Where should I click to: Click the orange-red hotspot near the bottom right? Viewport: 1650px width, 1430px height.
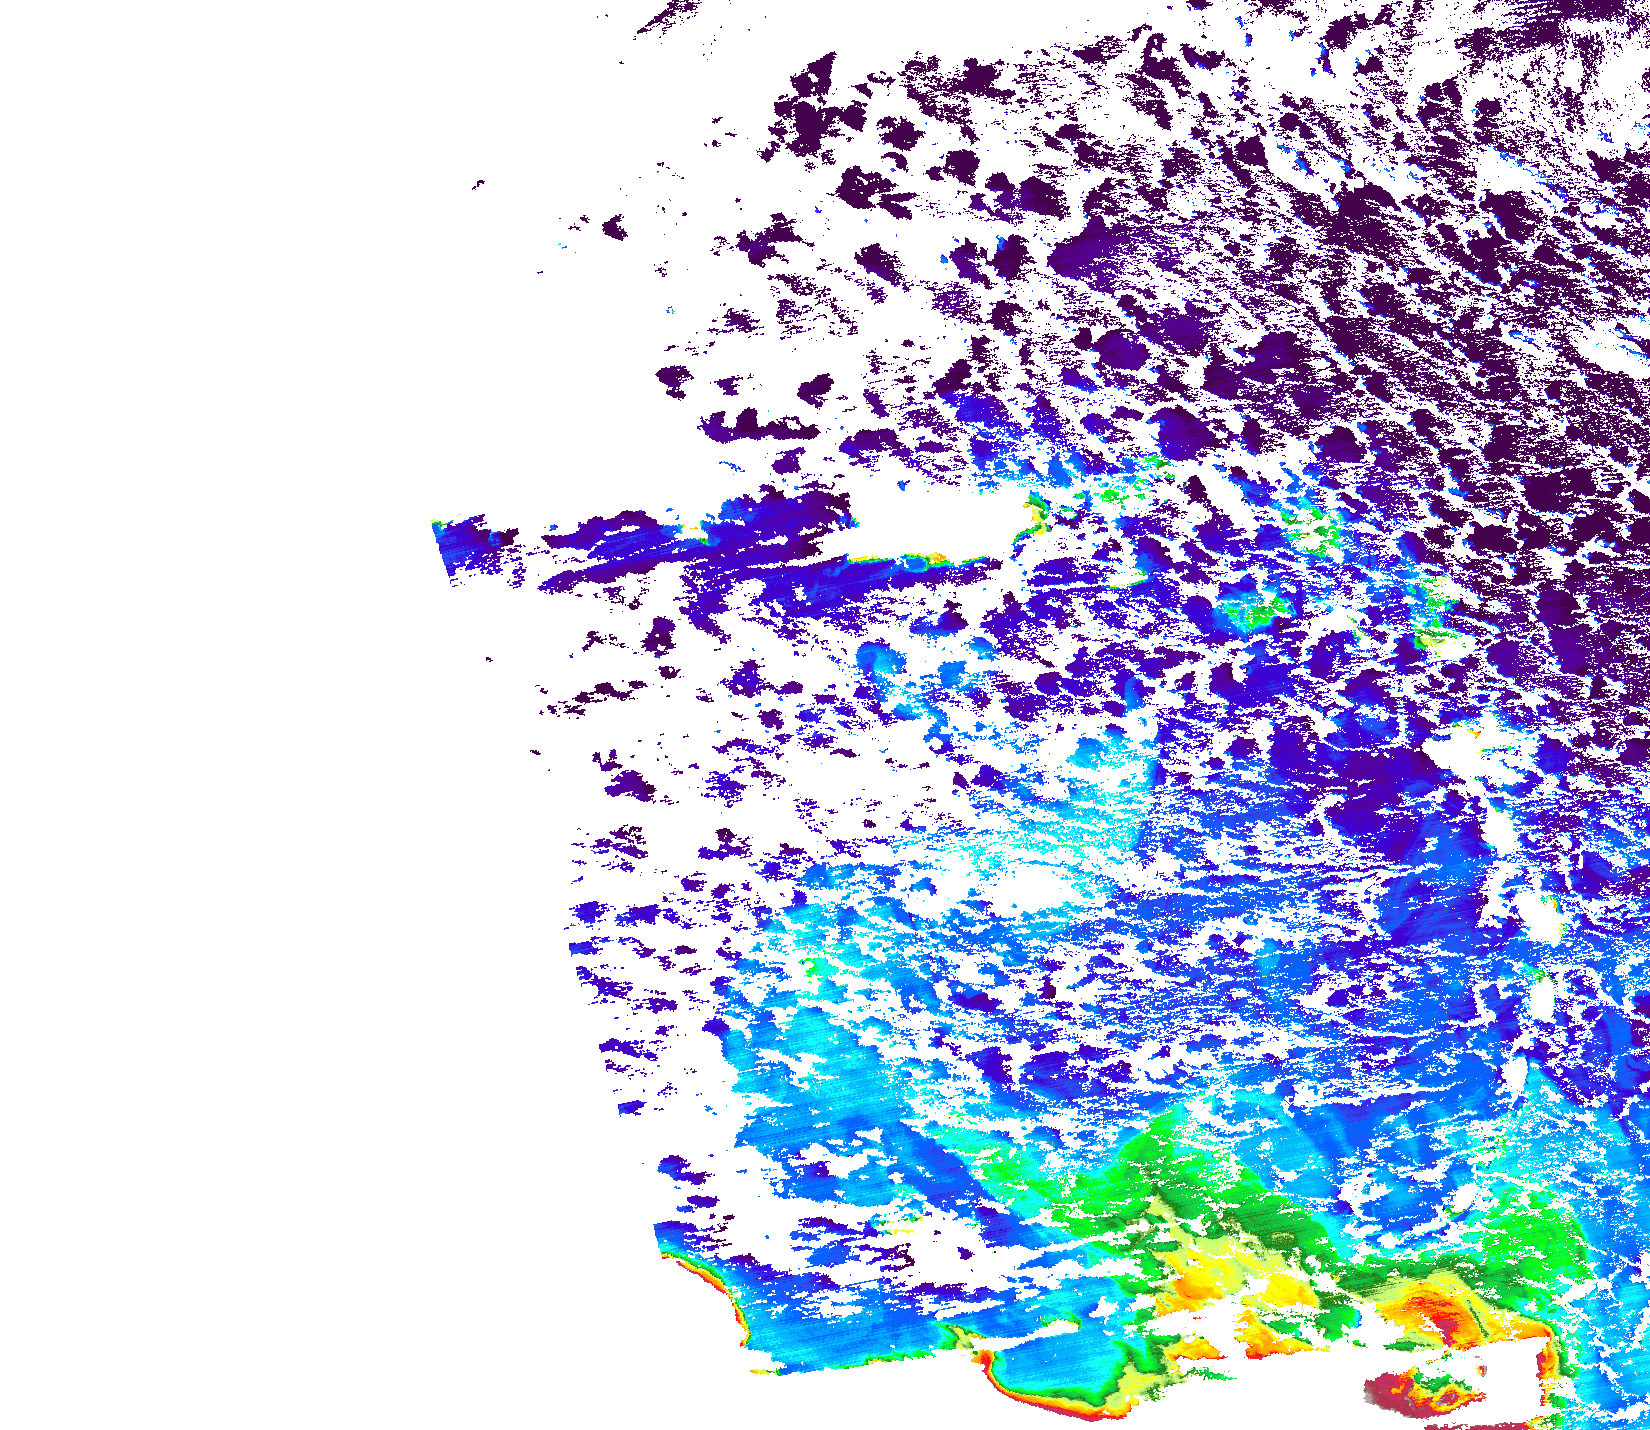click(1435, 1315)
